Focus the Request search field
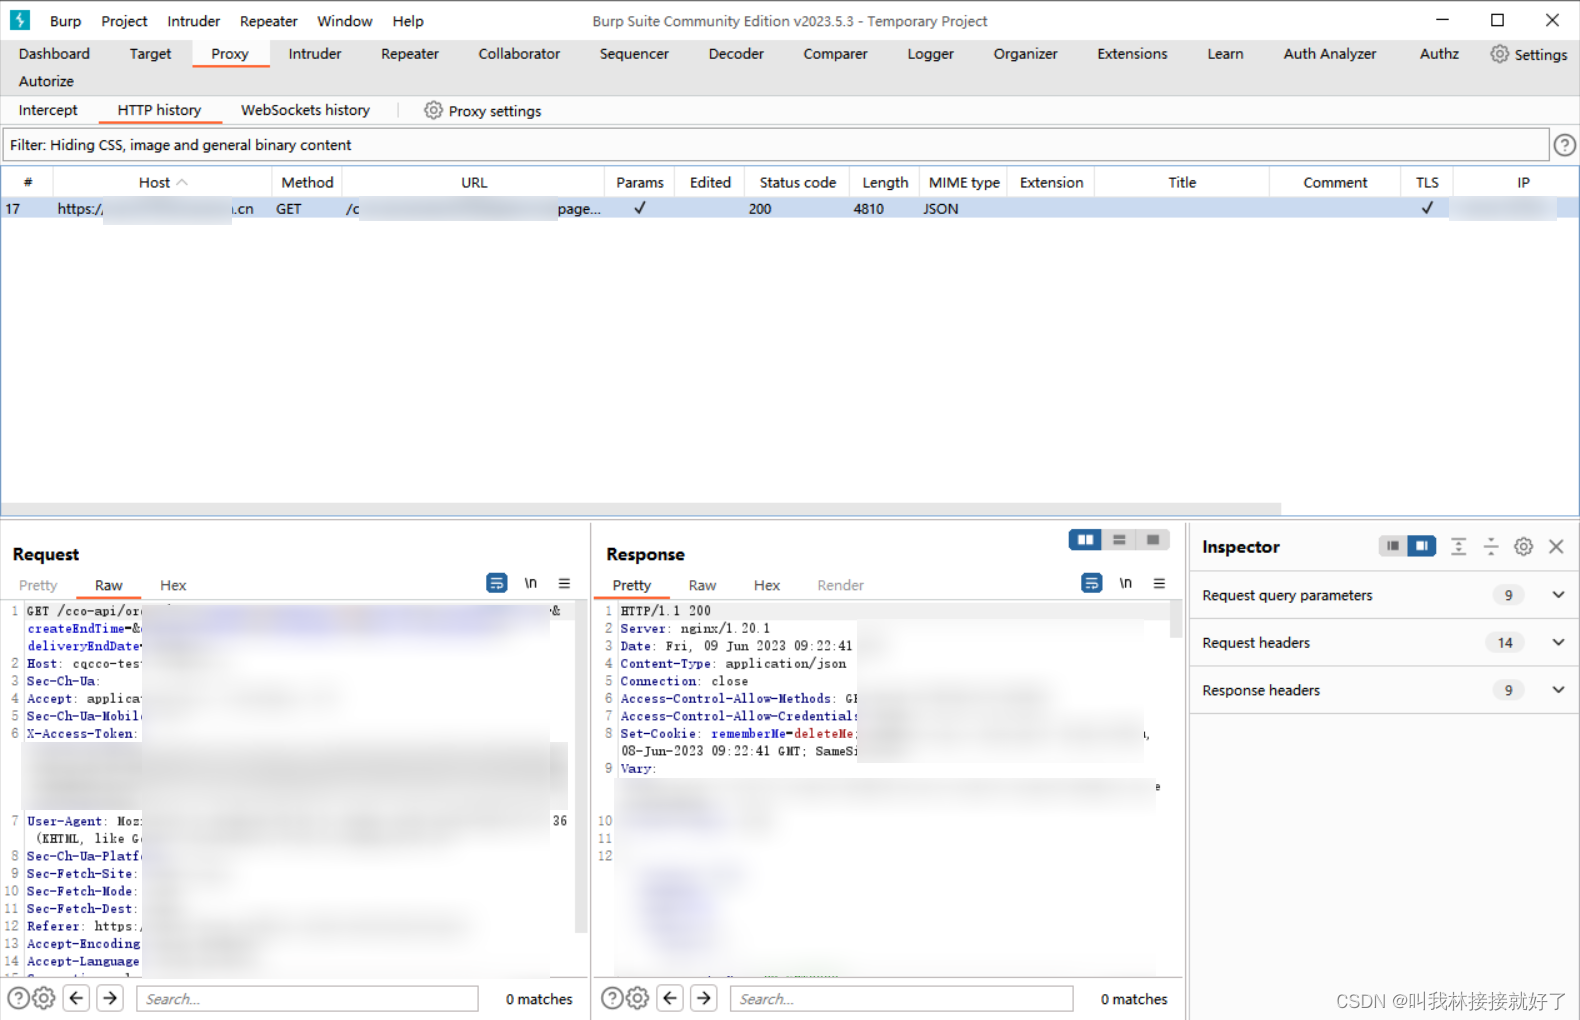Viewport: 1580px width, 1020px height. [308, 998]
